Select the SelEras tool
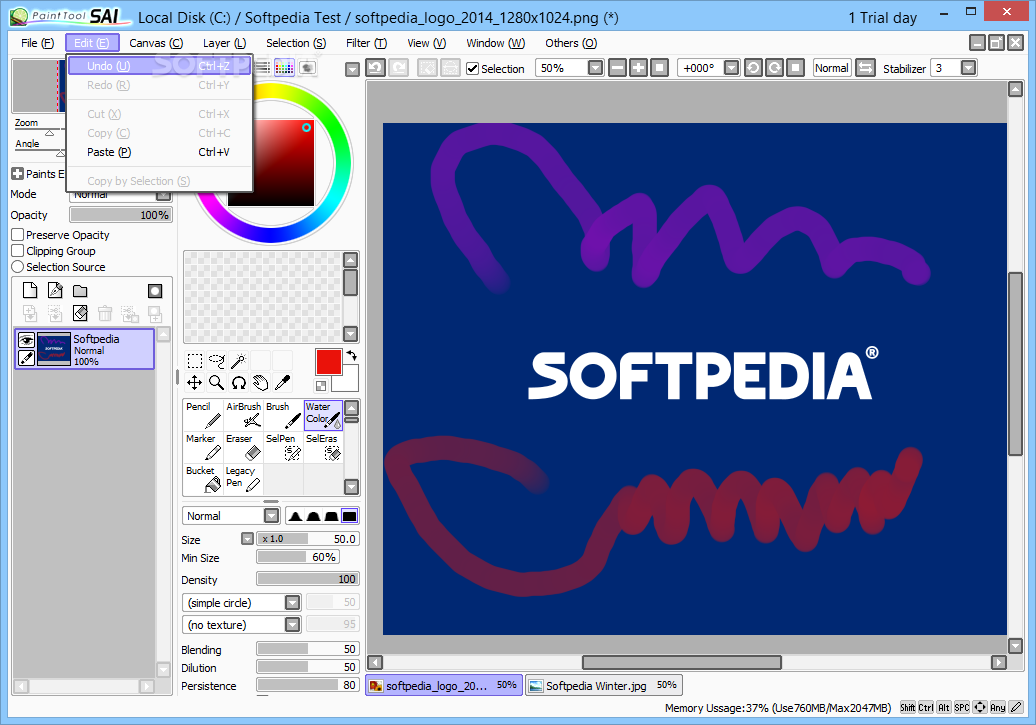Image resolution: width=1036 pixels, height=725 pixels. (323, 447)
